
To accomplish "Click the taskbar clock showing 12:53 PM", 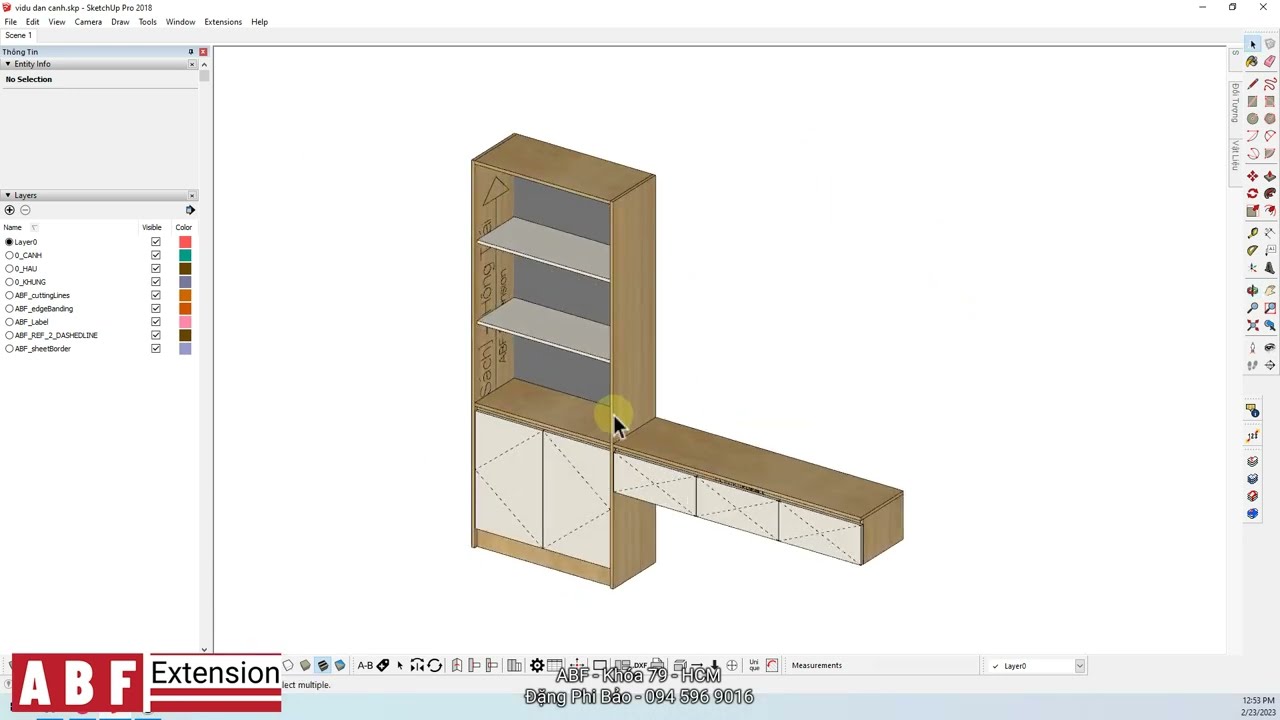I will click(1258, 701).
